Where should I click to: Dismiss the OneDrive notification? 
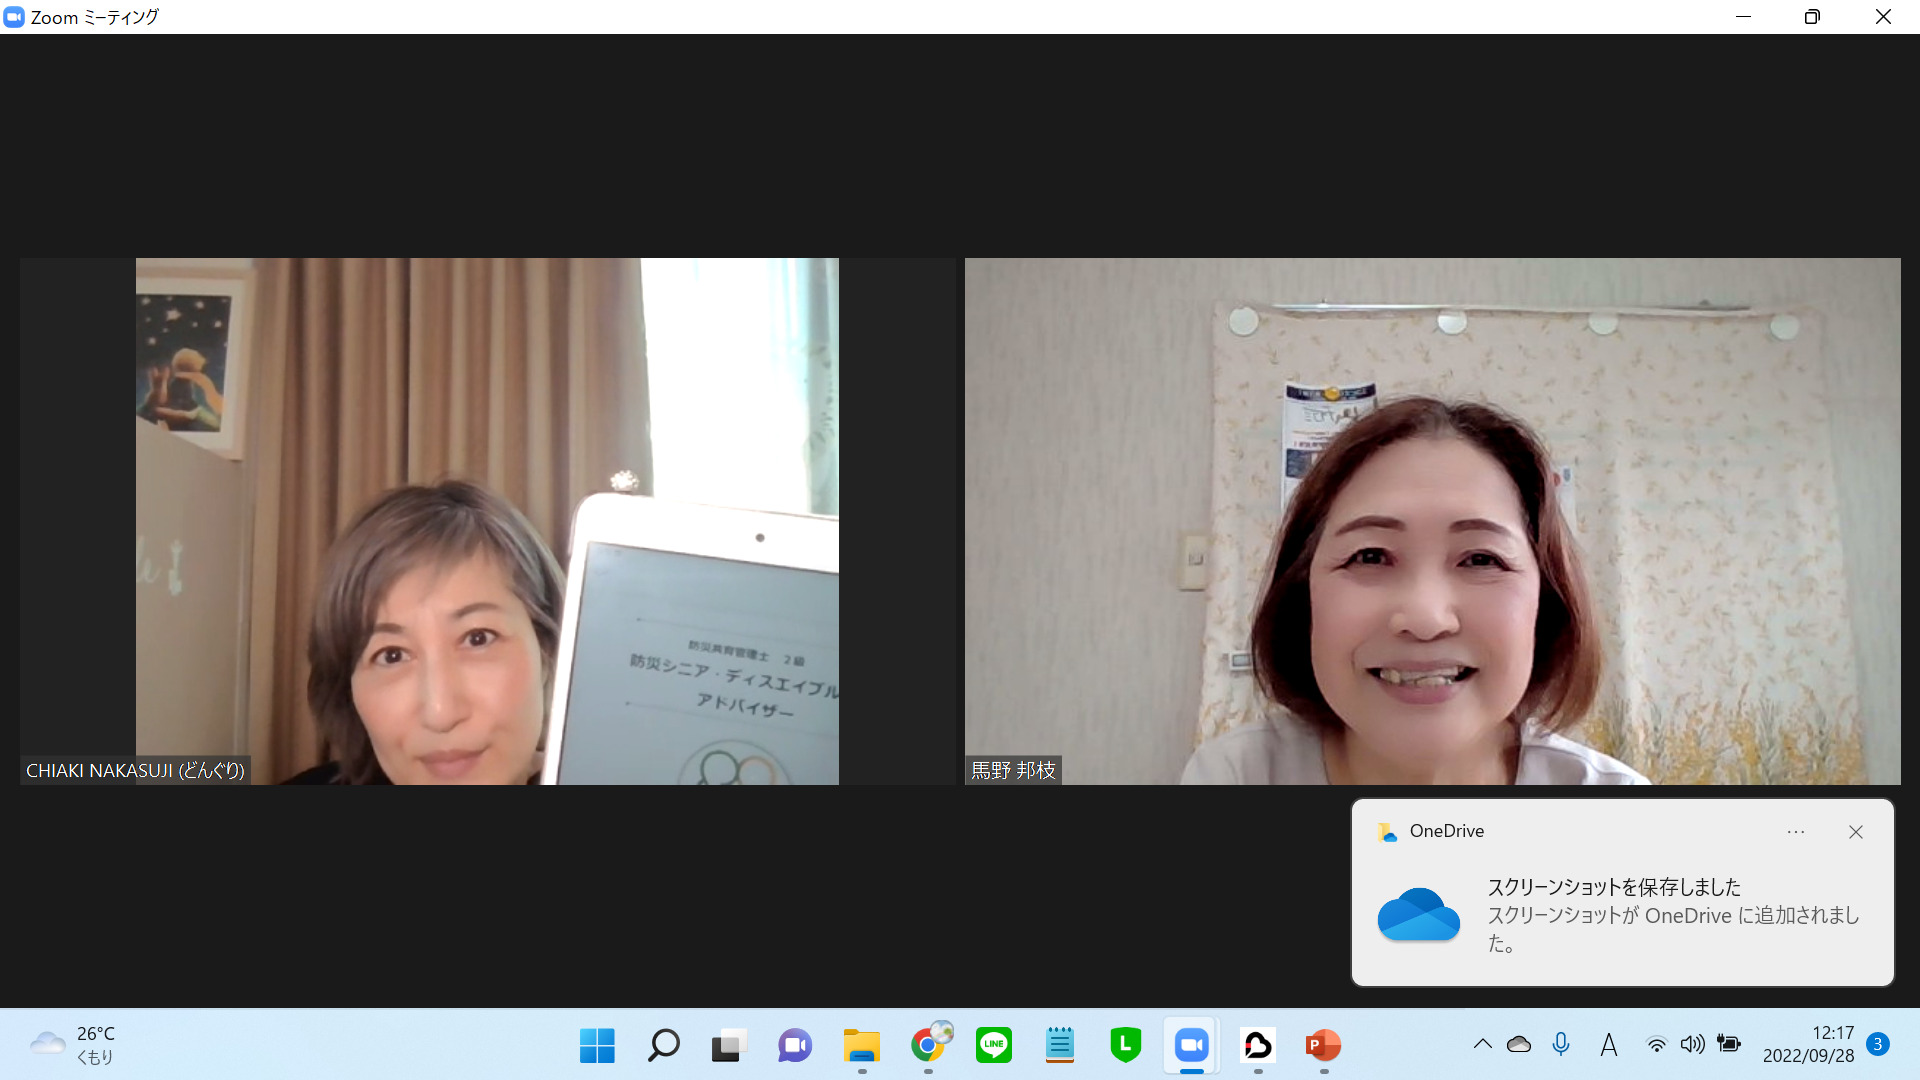tap(1856, 832)
